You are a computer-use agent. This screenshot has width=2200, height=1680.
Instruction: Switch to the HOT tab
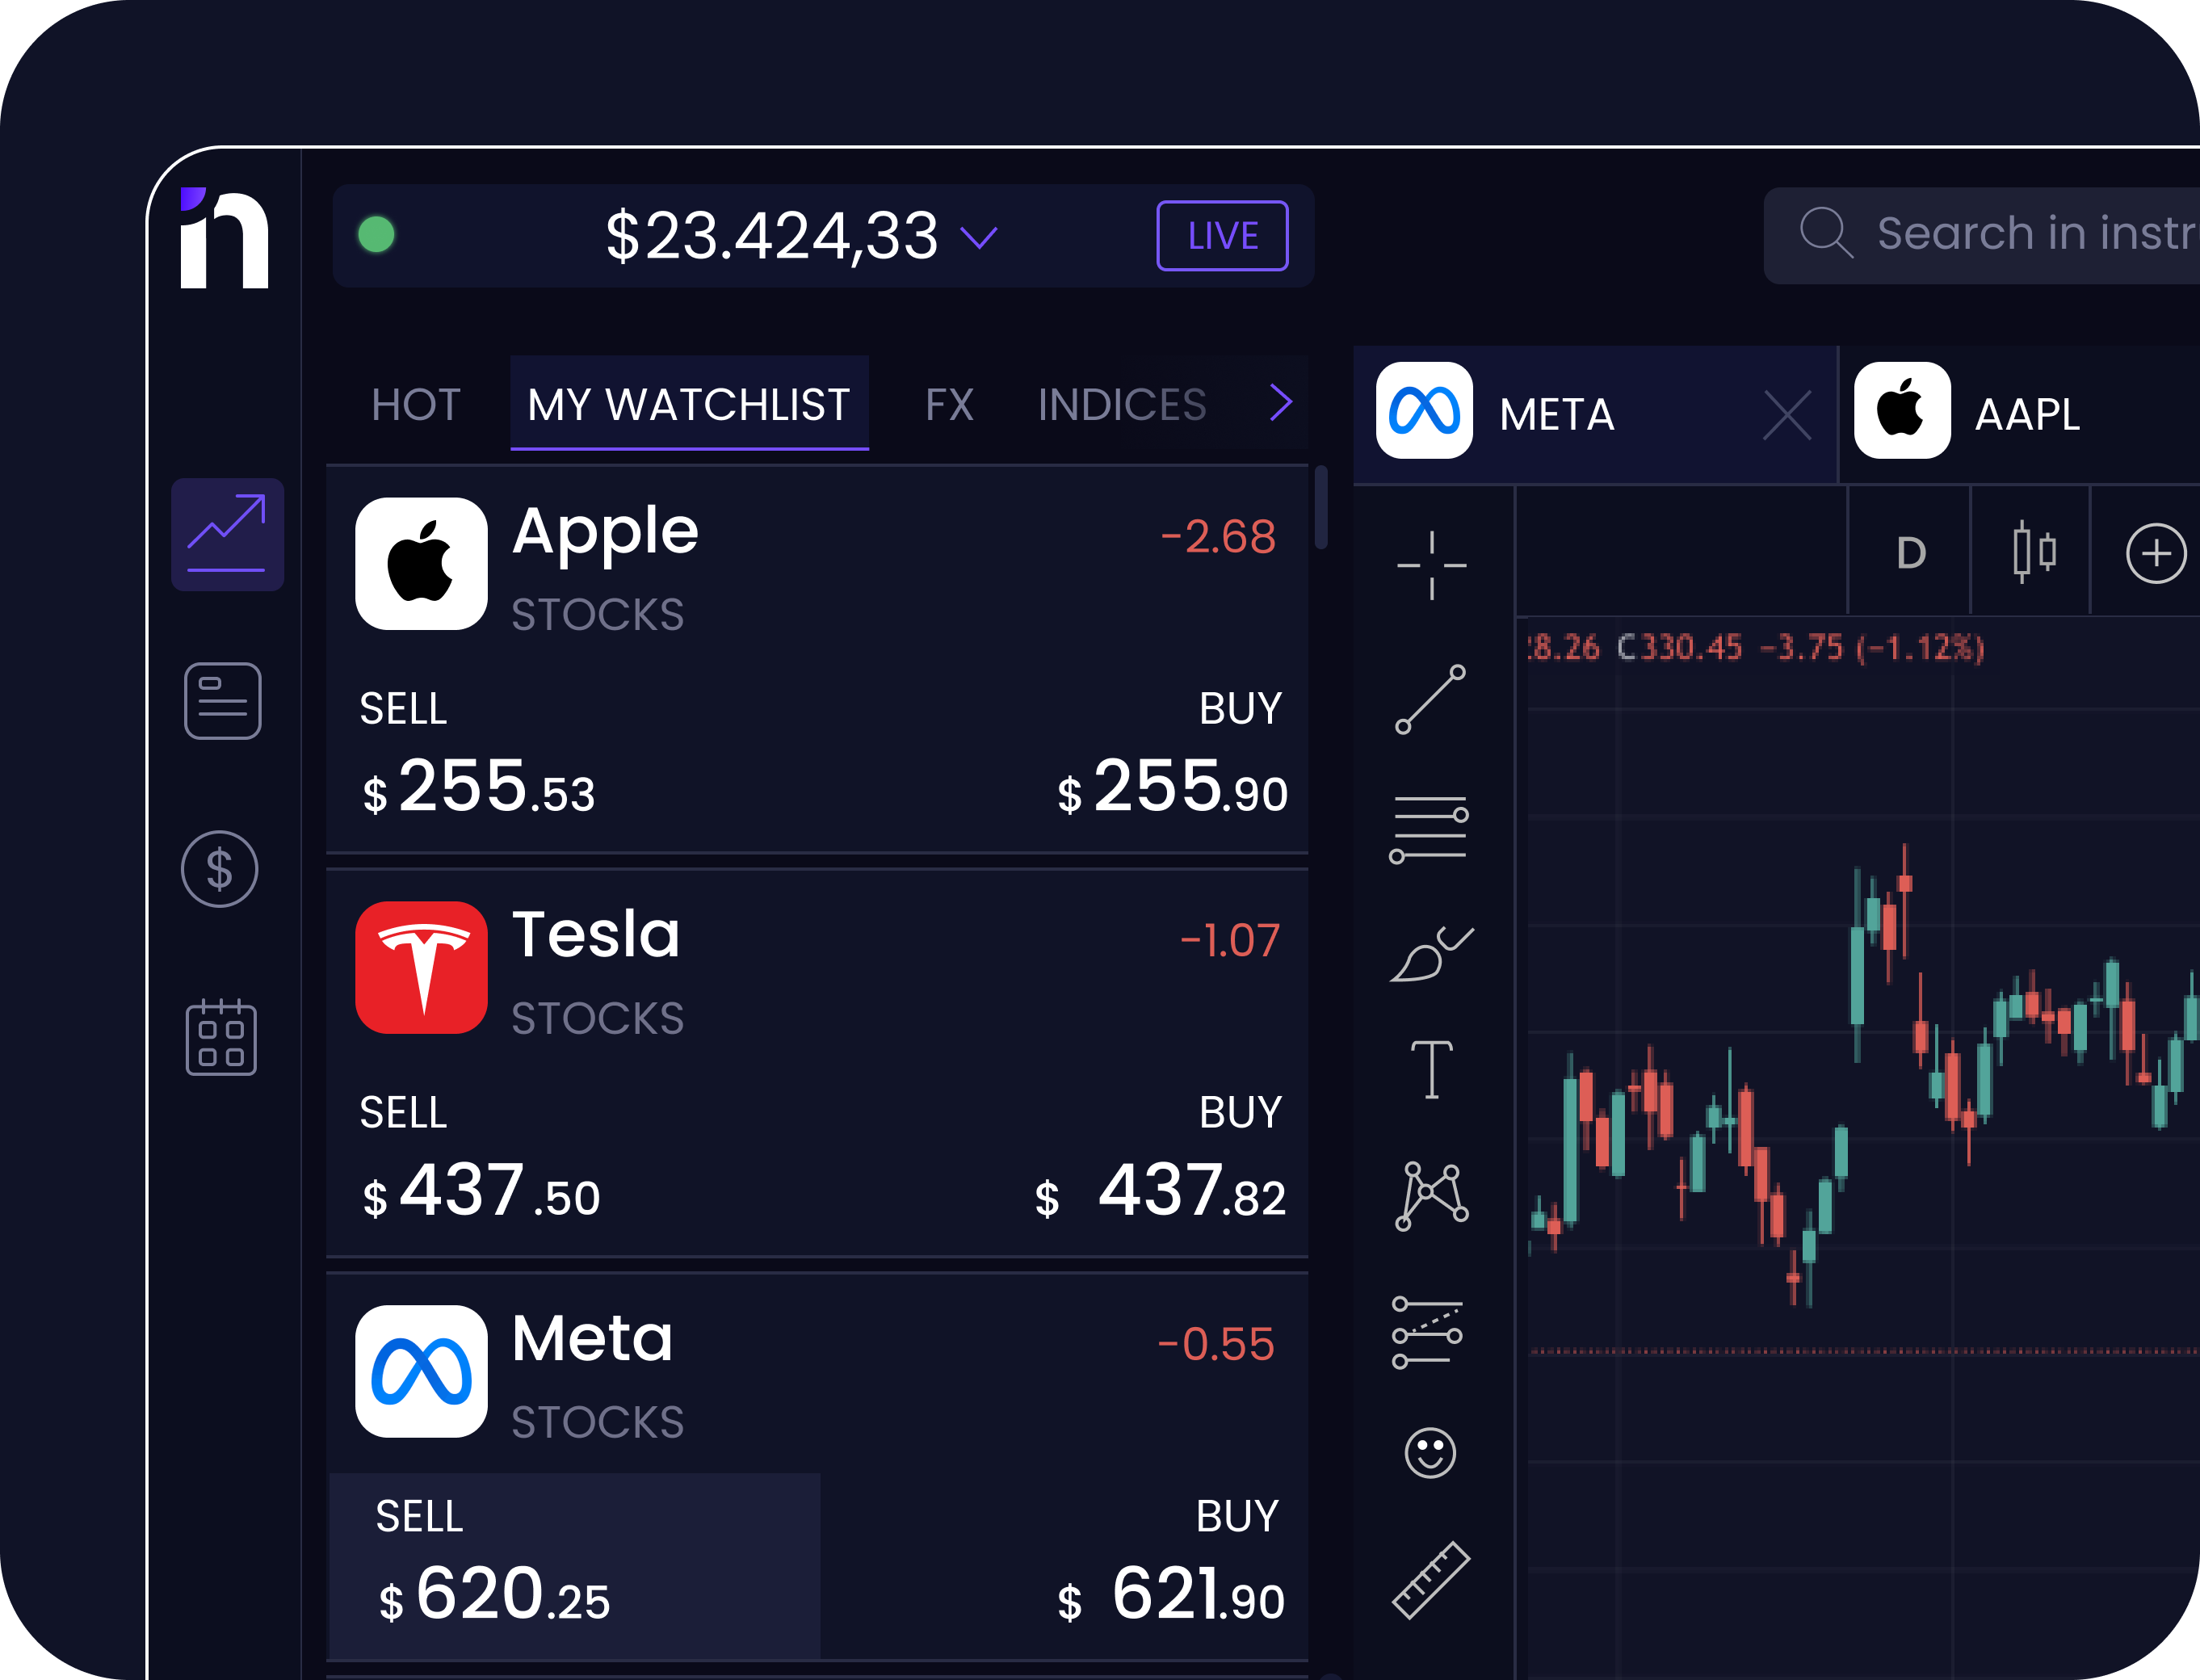(x=416, y=405)
